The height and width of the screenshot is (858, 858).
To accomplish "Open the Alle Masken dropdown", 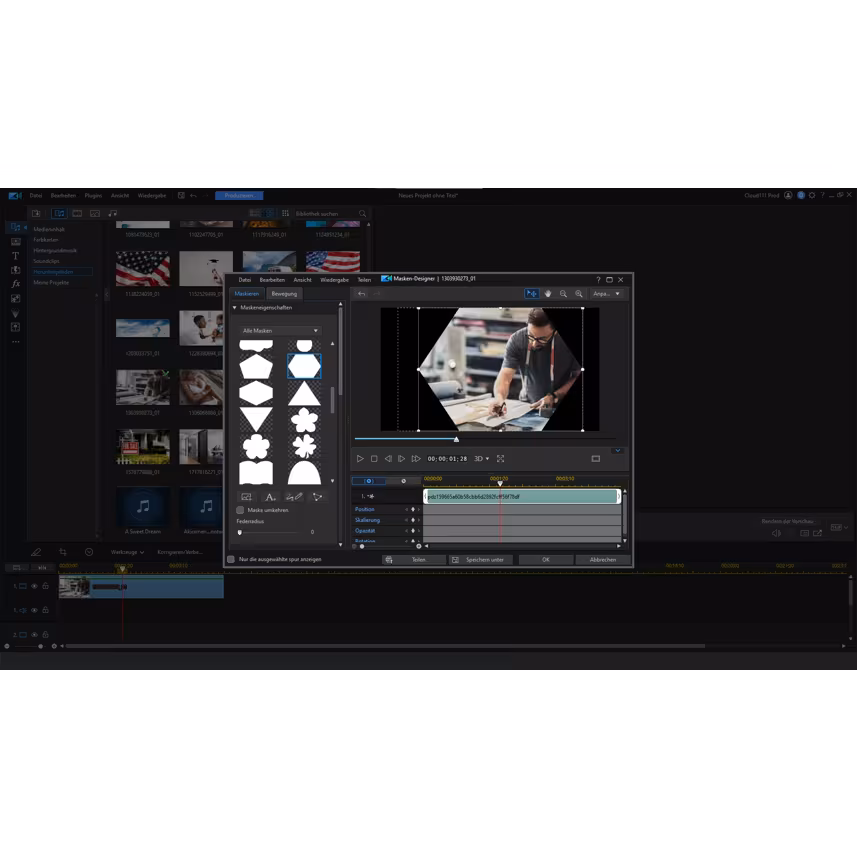I will pyautogui.click(x=280, y=330).
